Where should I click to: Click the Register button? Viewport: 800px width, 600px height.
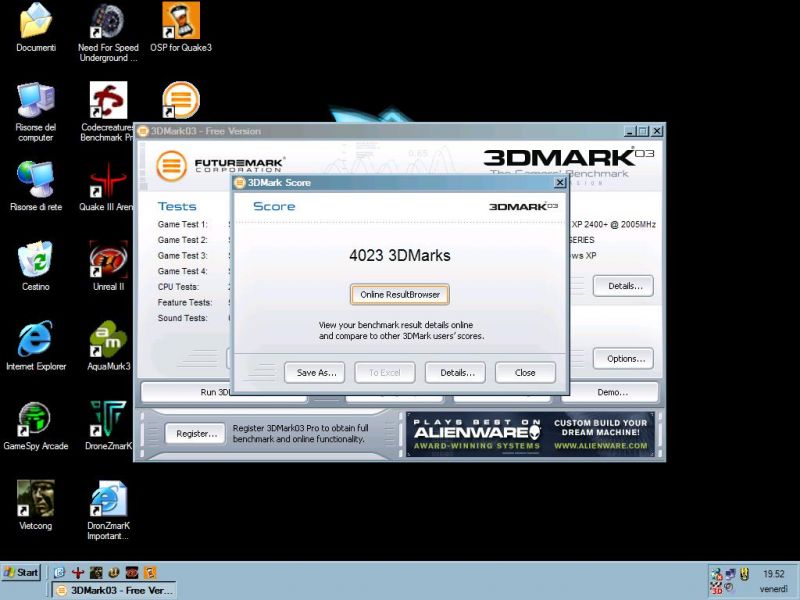tap(195, 434)
